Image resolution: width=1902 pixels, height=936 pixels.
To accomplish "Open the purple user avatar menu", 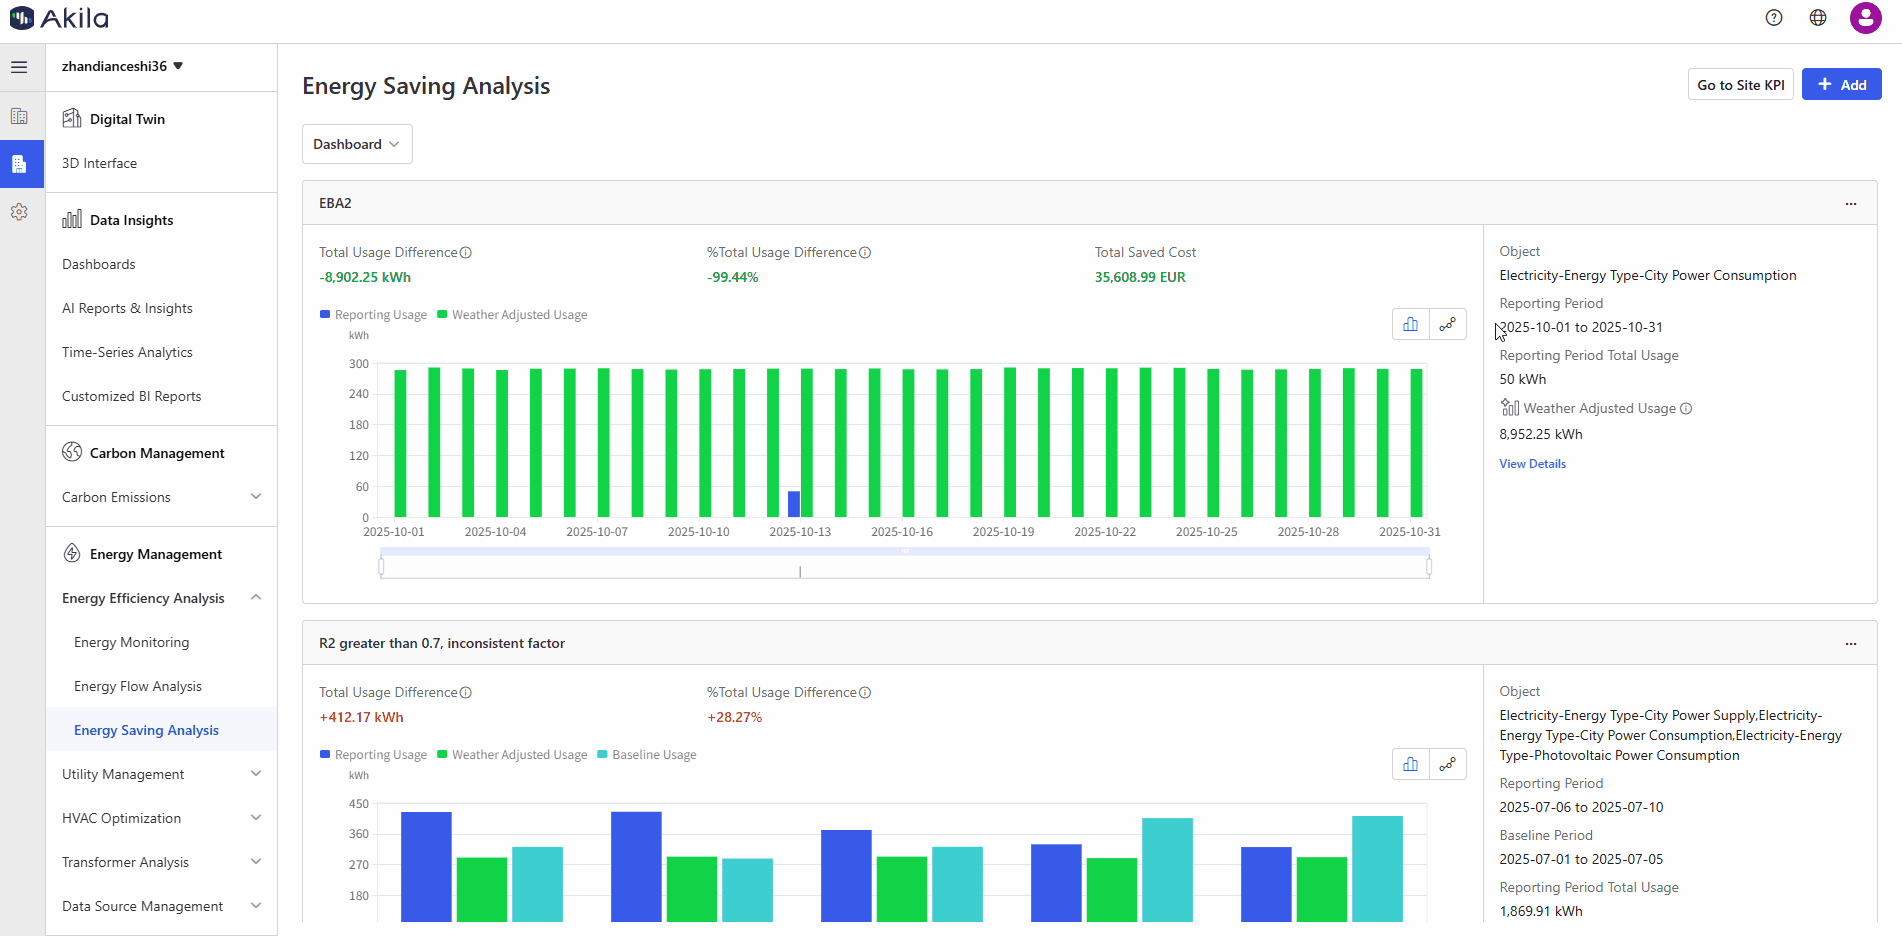I will coord(1865,18).
